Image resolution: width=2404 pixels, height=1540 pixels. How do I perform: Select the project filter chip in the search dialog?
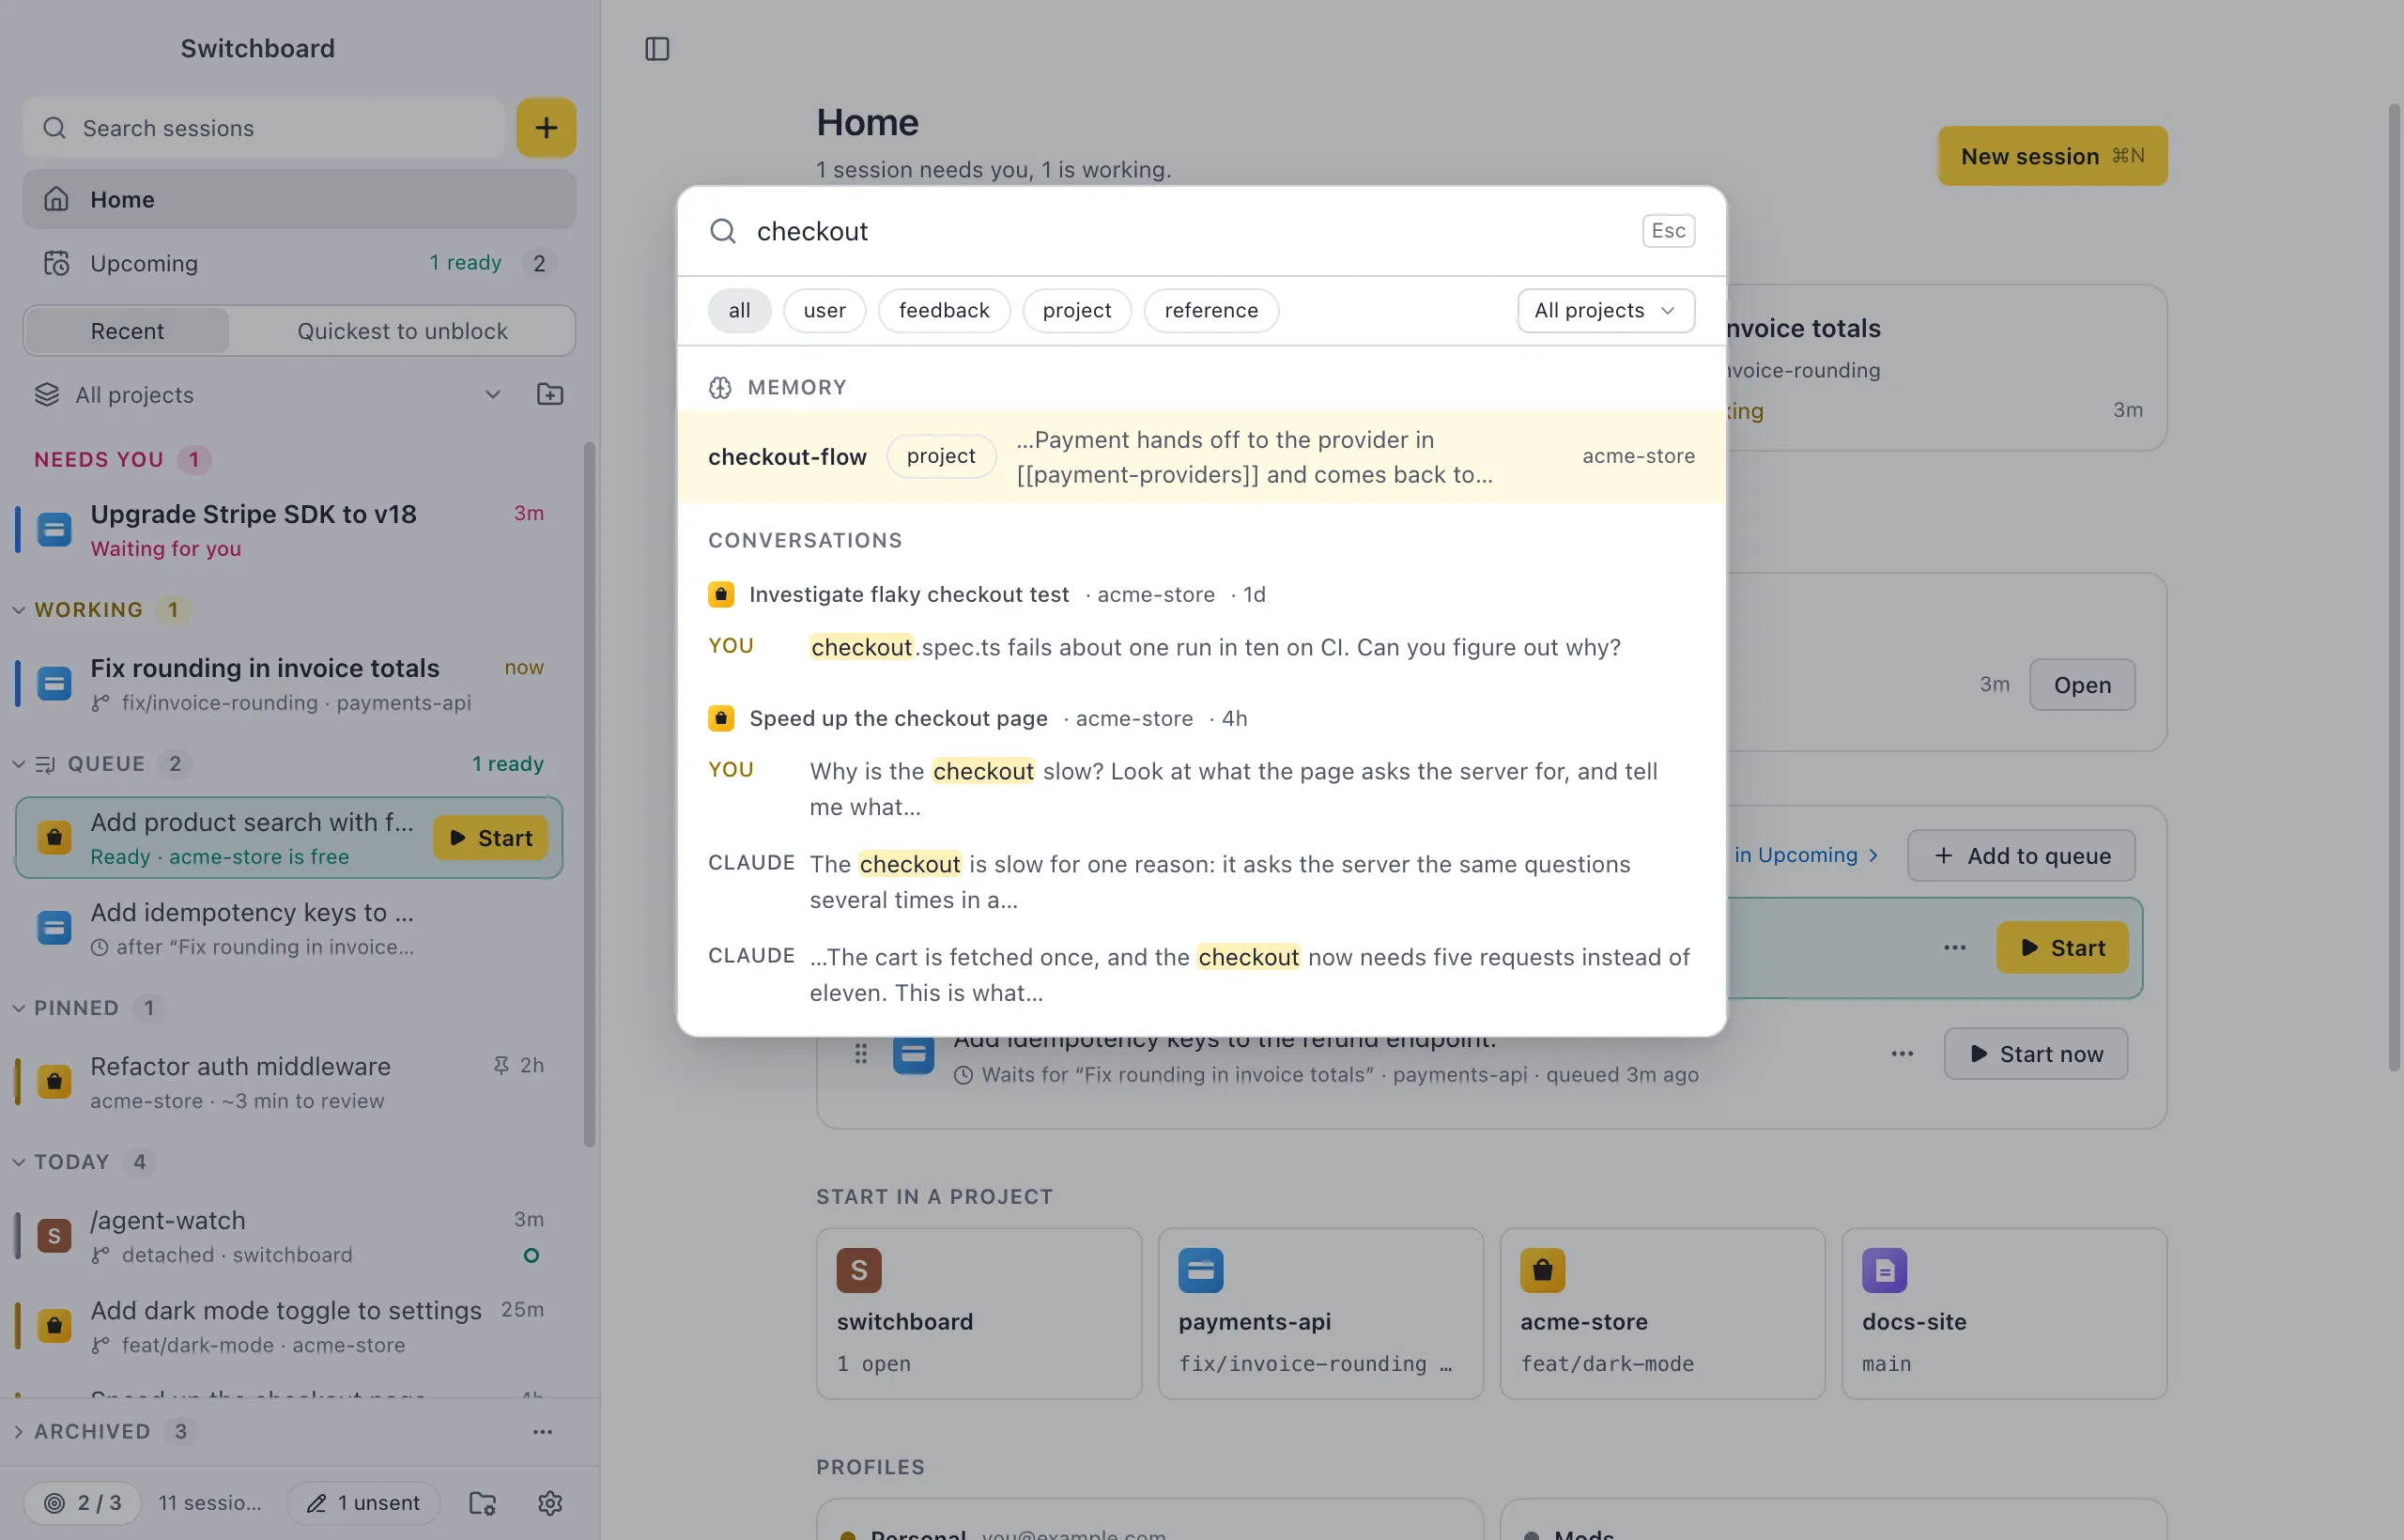[1077, 310]
